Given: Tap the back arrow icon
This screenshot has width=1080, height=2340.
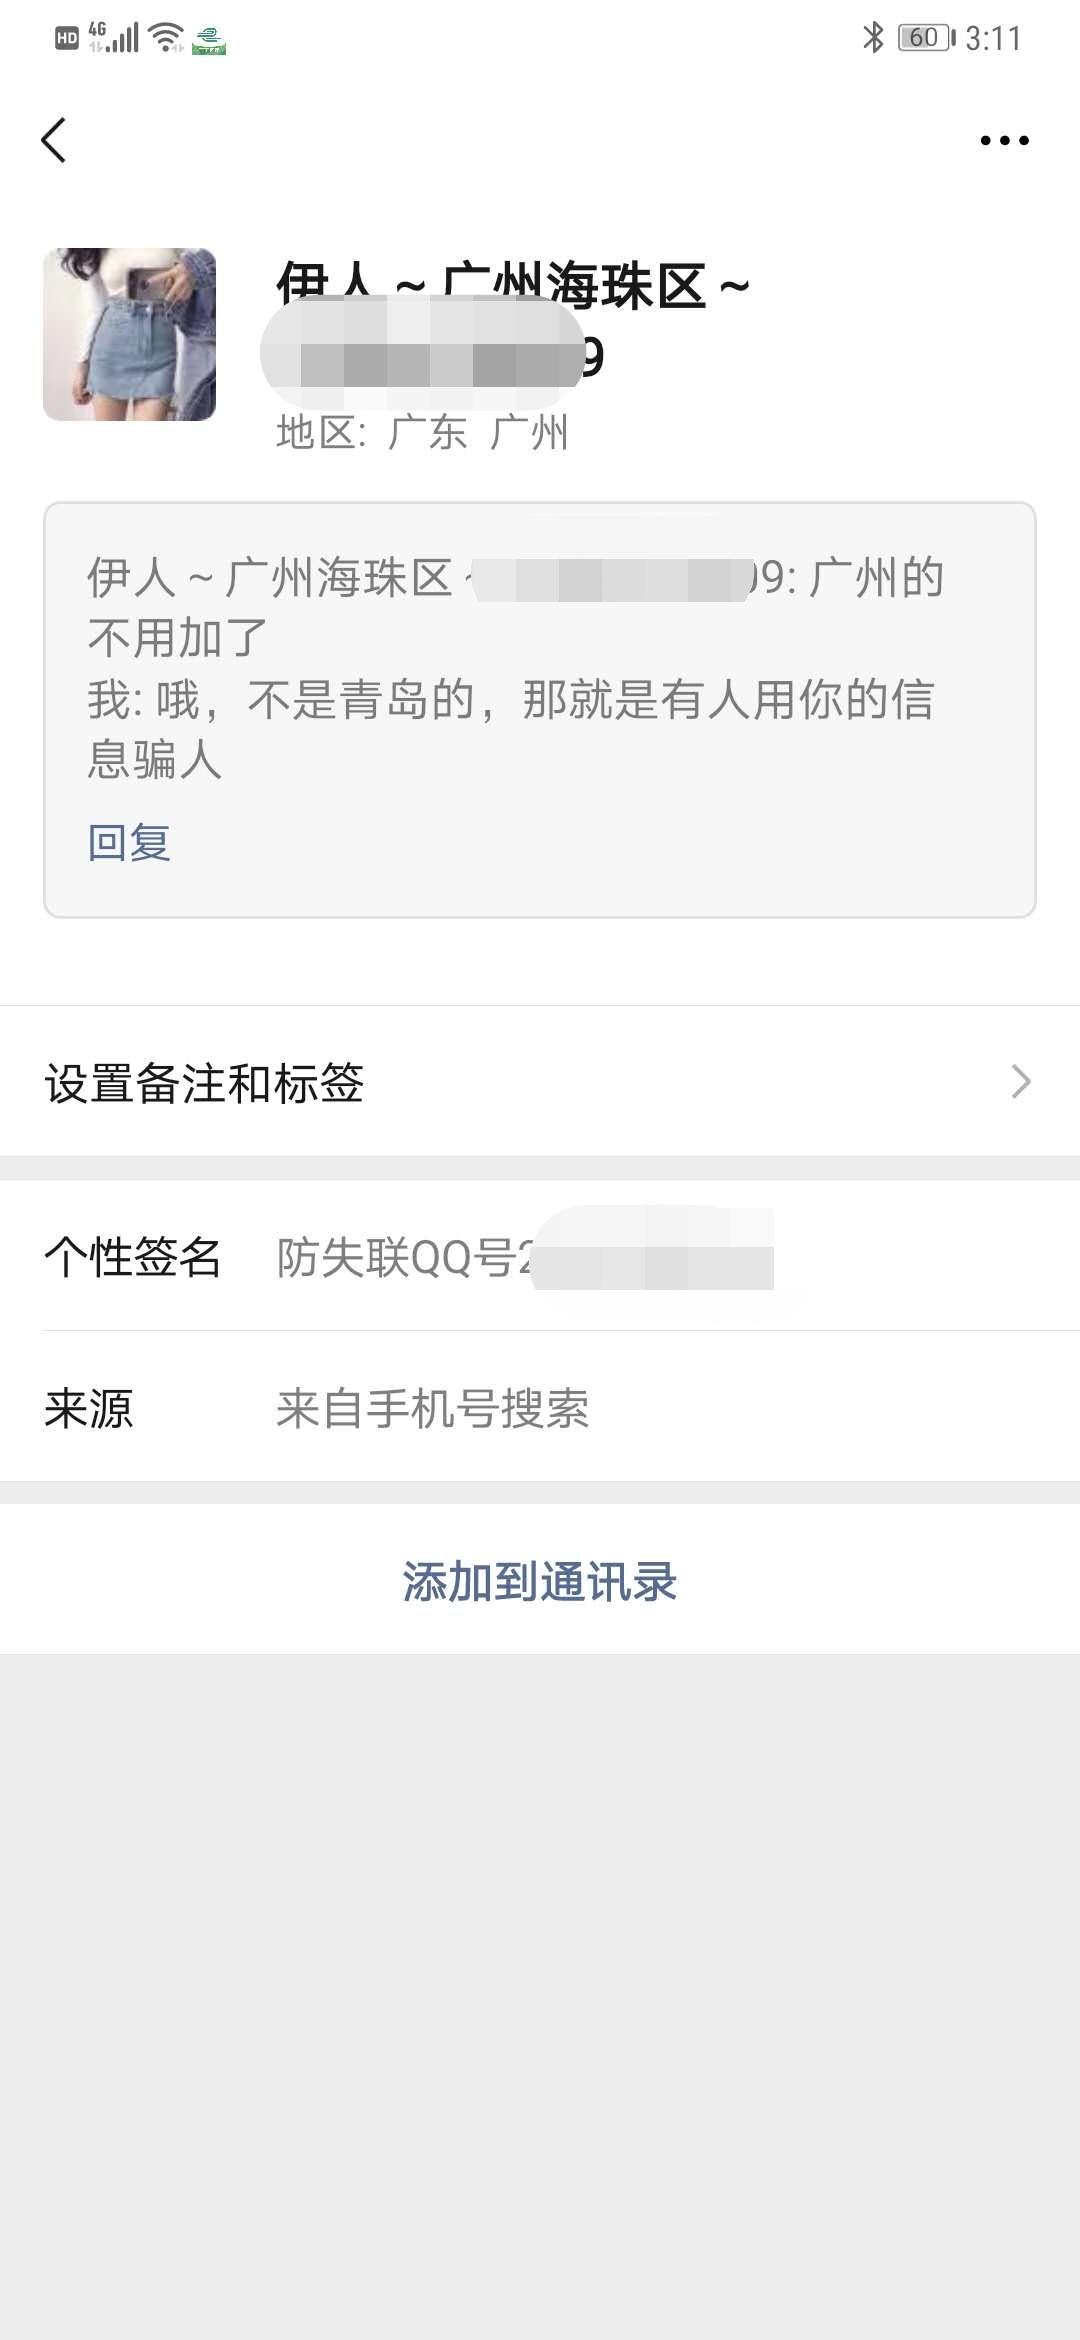Looking at the screenshot, I should click(x=54, y=140).
